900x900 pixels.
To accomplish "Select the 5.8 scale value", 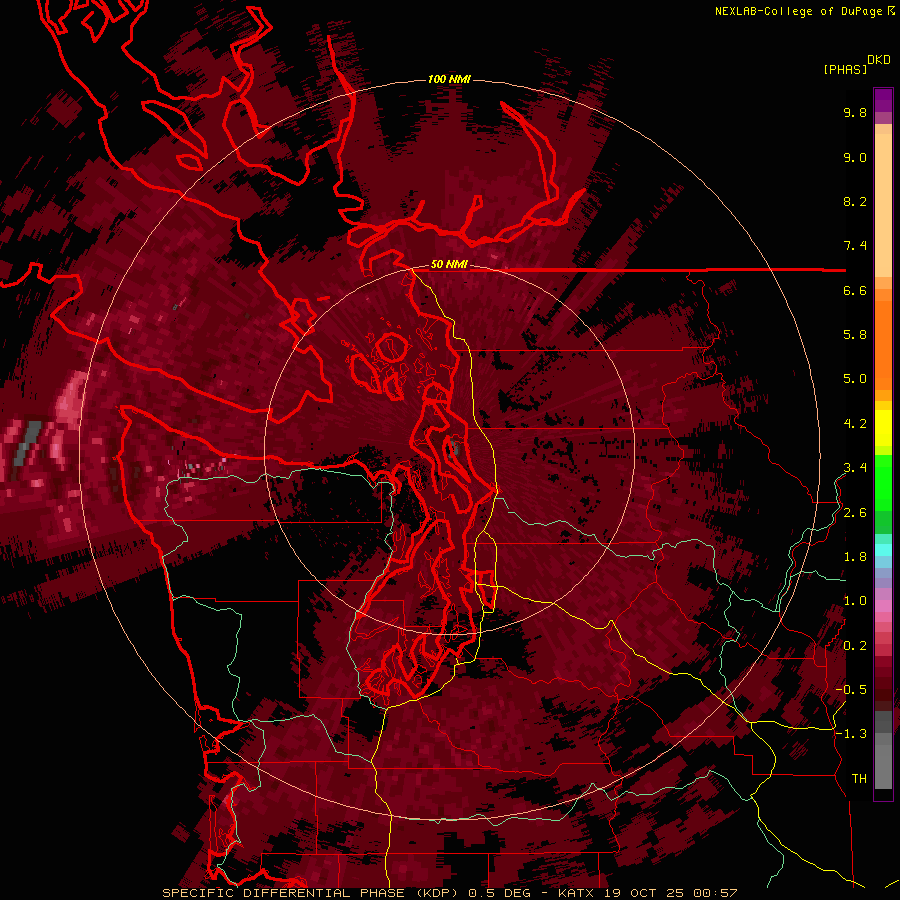I will point(855,335).
